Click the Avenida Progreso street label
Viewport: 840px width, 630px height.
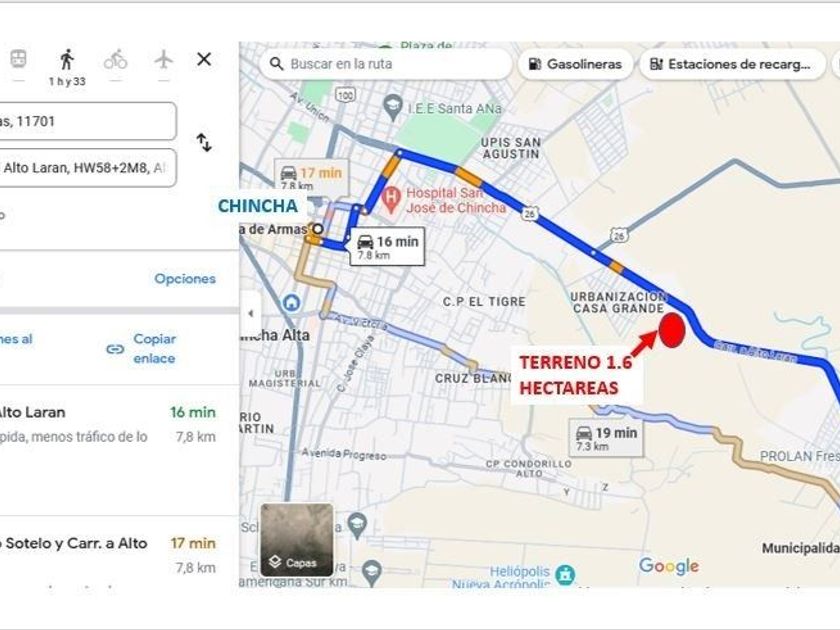pos(343,454)
